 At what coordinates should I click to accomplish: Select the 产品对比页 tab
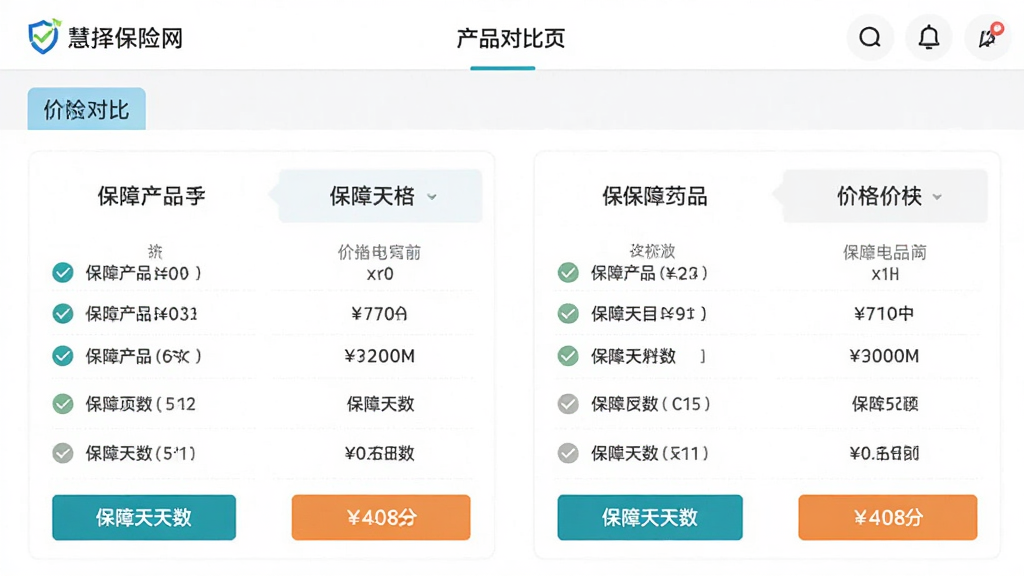click(x=510, y=39)
